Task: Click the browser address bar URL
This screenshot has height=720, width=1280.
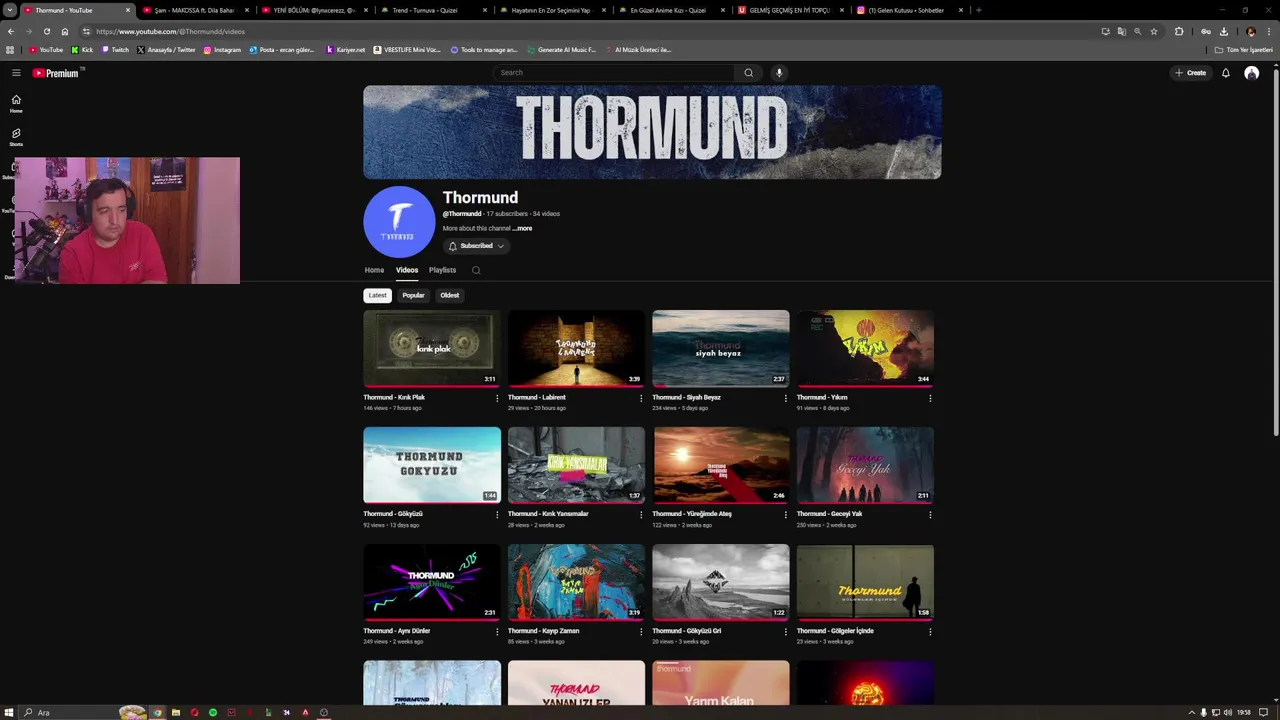Action: tap(170, 31)
